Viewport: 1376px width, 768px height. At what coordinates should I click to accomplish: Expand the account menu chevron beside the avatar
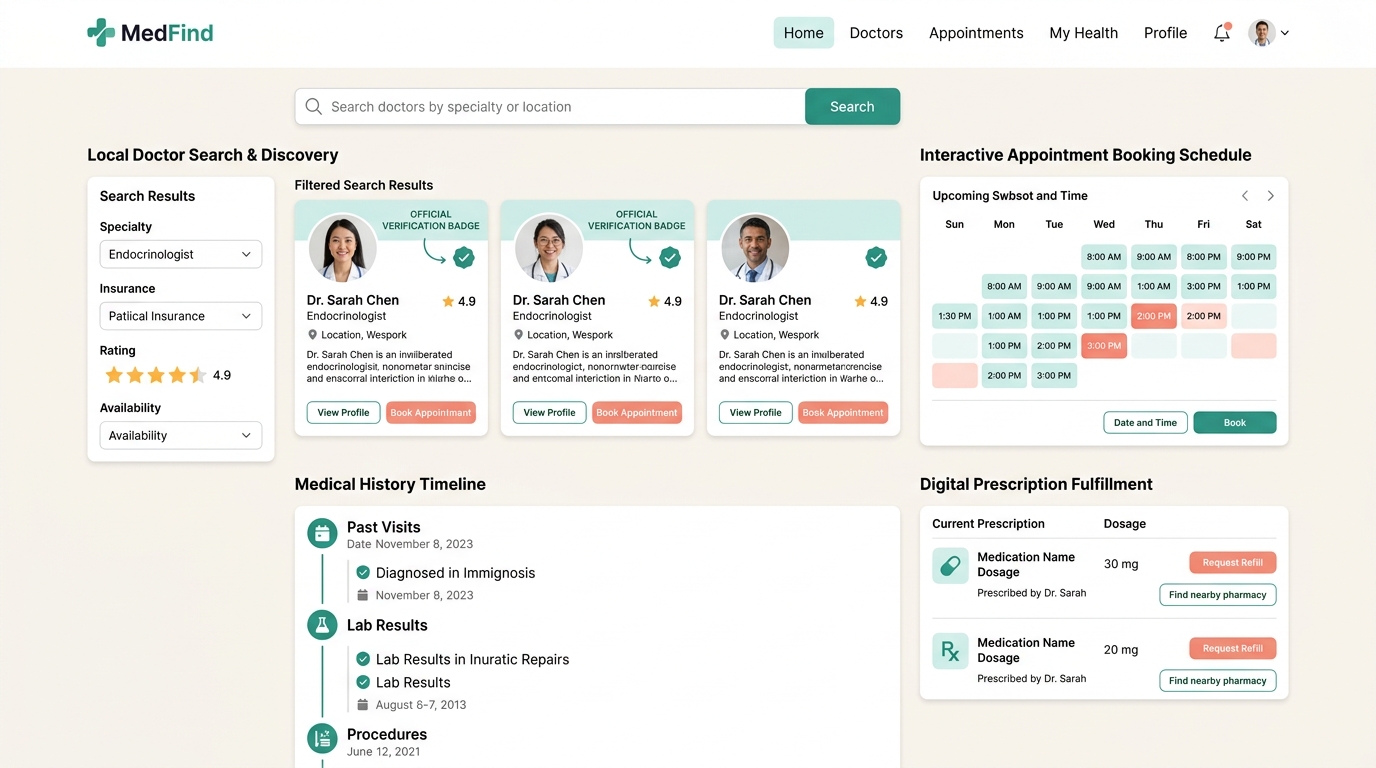[1285, 33]
